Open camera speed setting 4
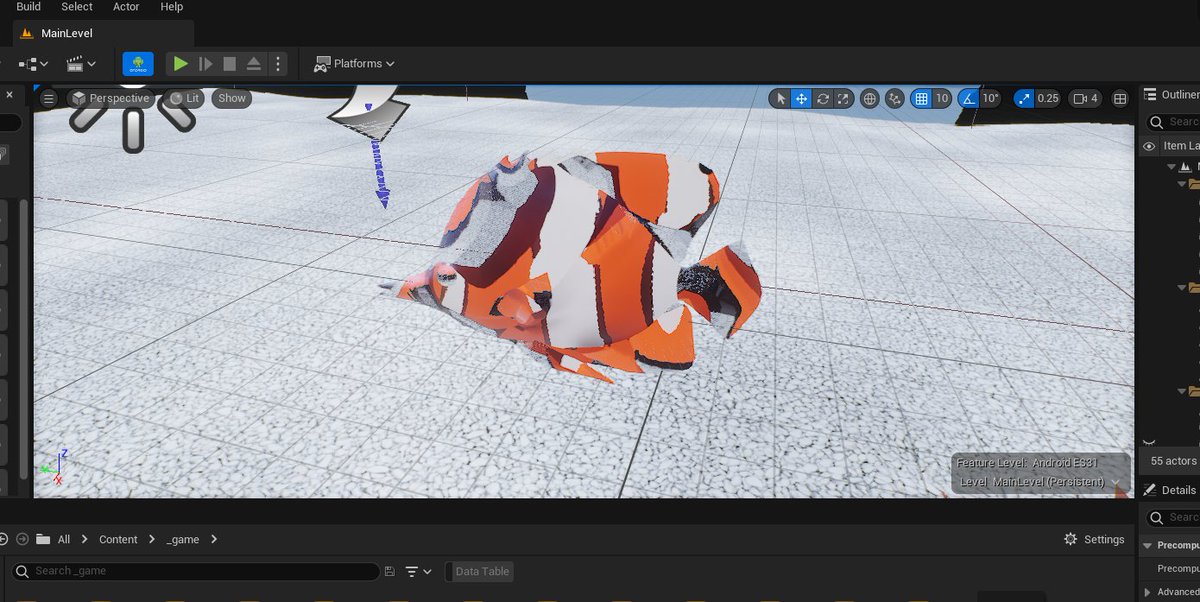Viewport: 1200px width, 602px height. (1085, 98)
